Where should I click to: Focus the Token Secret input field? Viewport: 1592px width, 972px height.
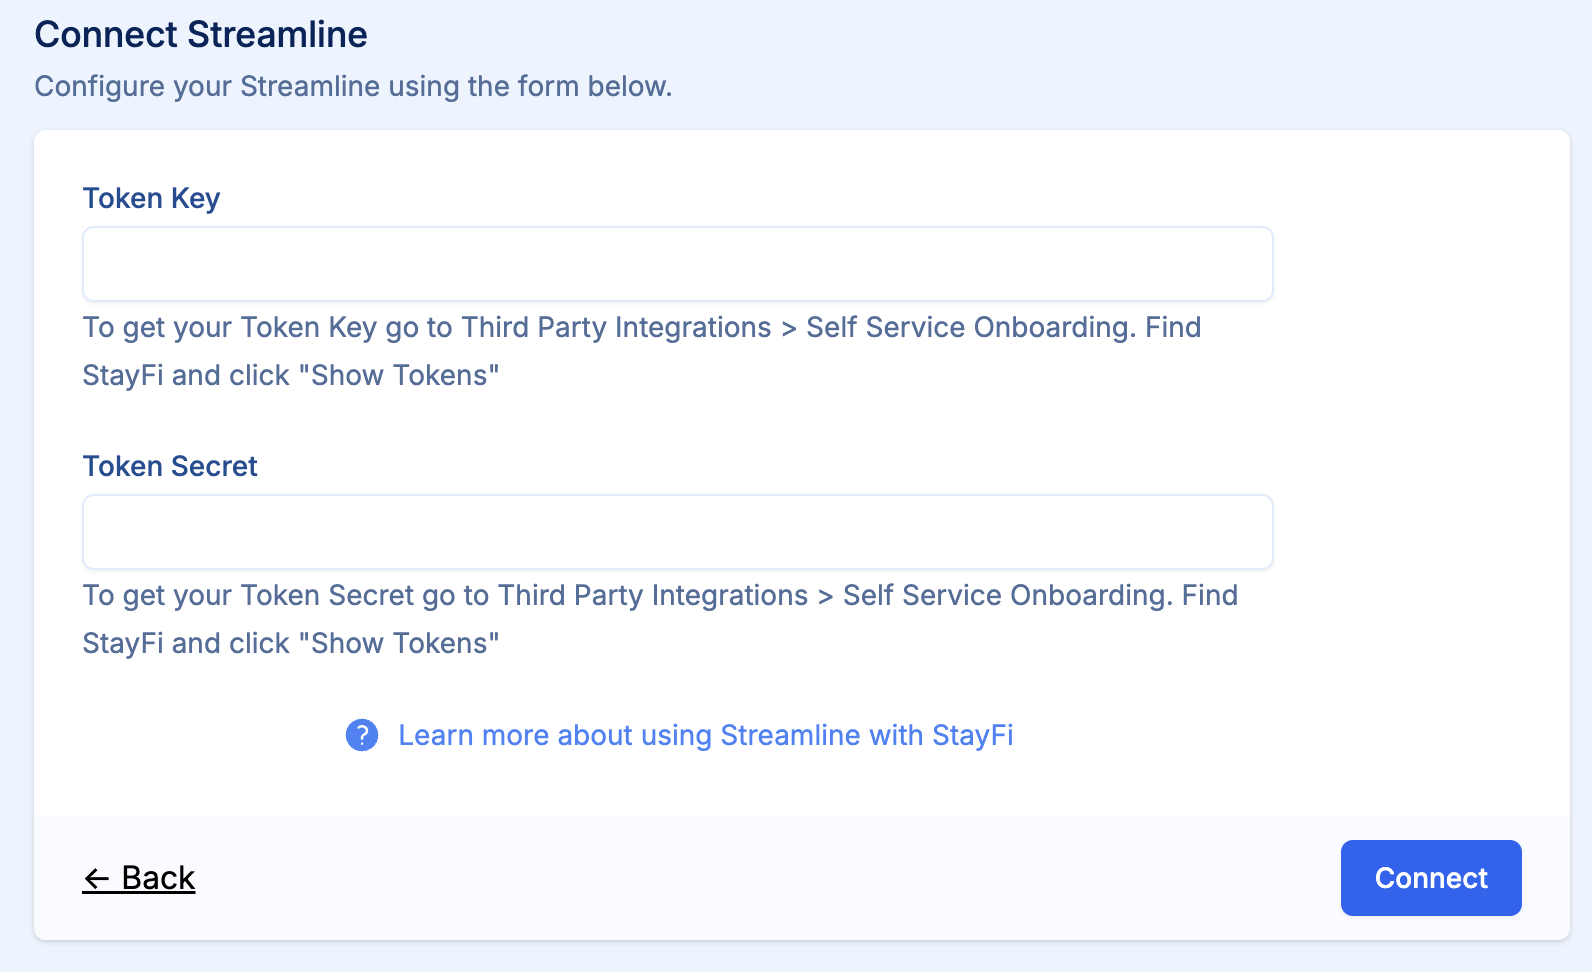677,532
